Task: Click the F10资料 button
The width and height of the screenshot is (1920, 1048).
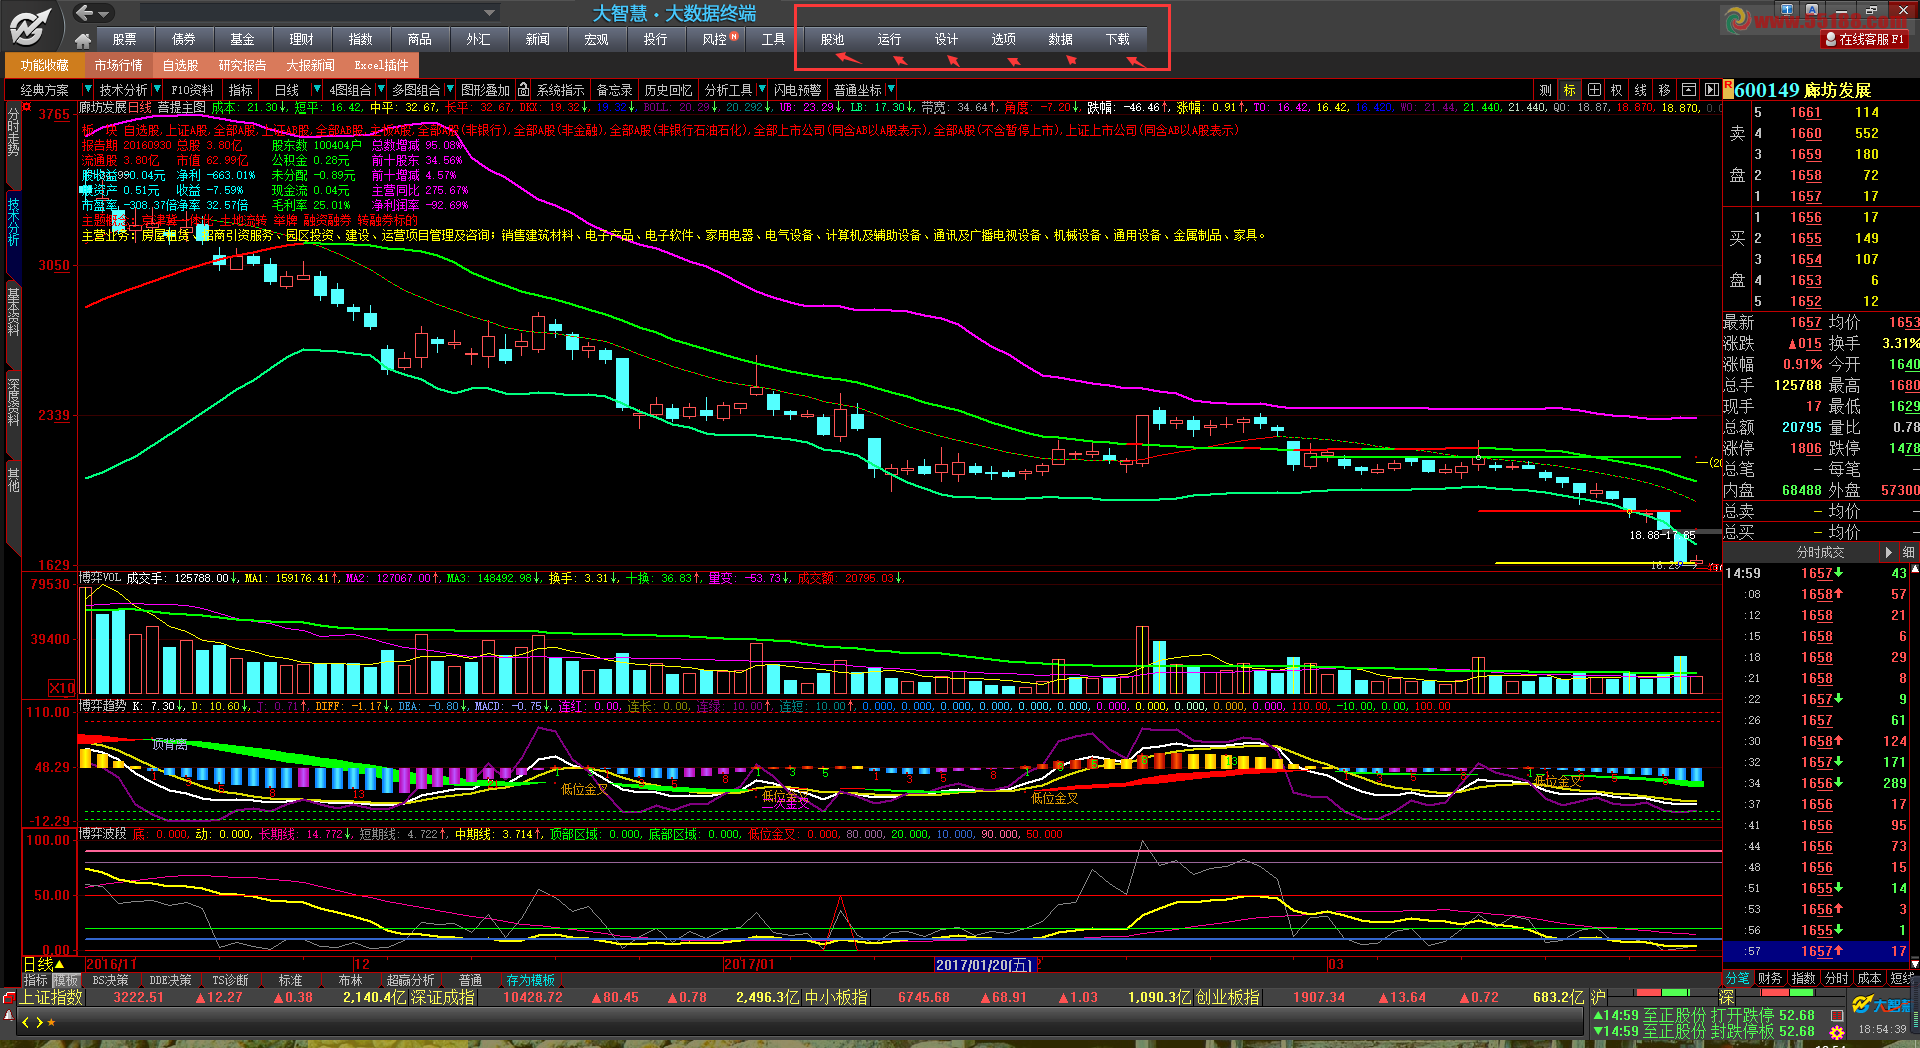Action: (193, 90)
